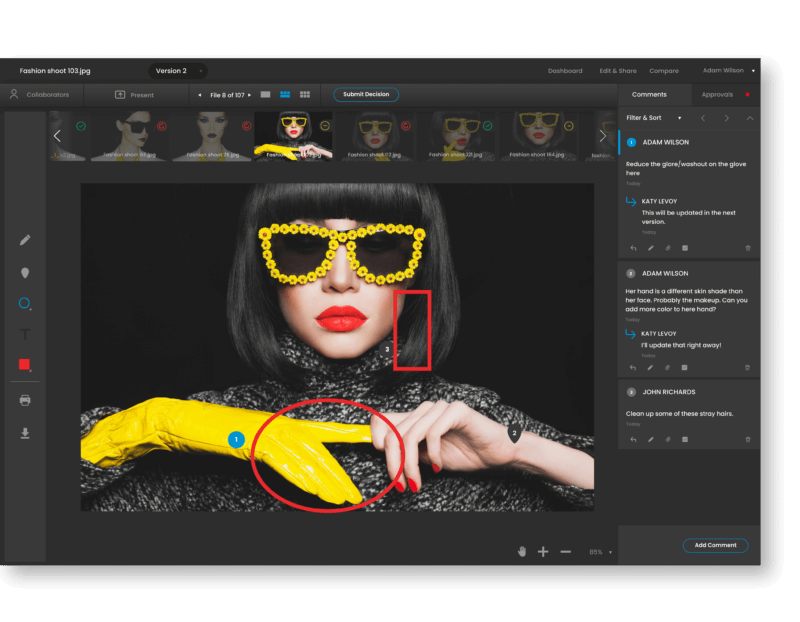Open the Version 2 dropdown

tap(176, 70)
